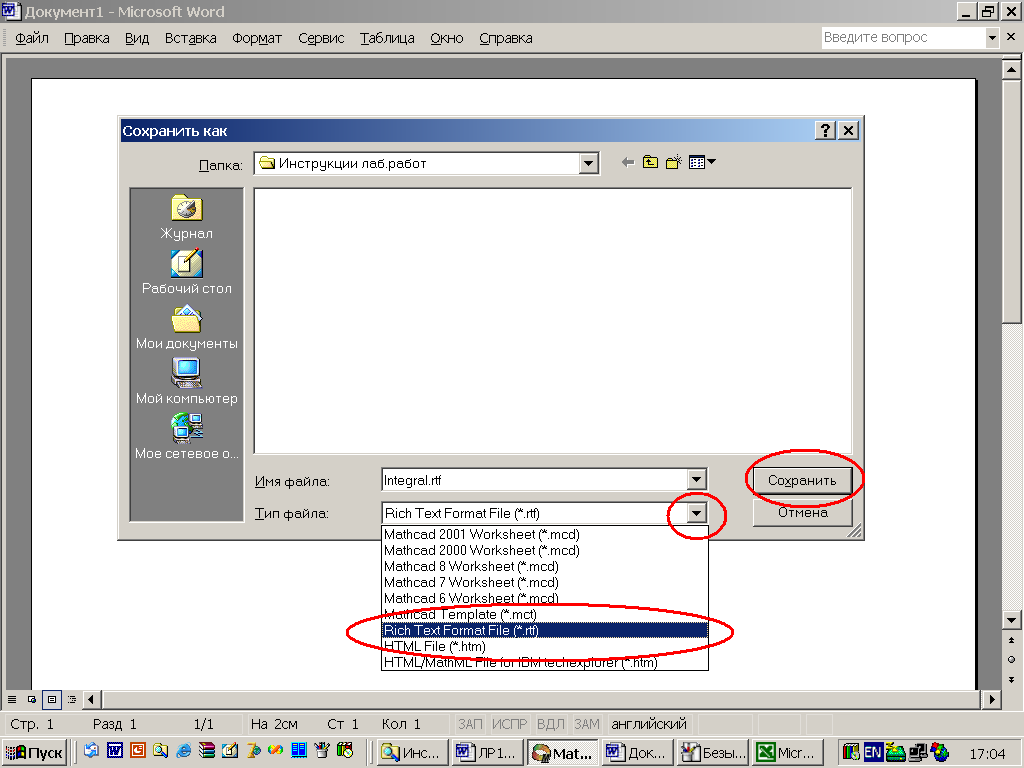Viewport: 1024px width, 768px height.
Task: Switch to Outline view in Word
Action: click(72, 699)
